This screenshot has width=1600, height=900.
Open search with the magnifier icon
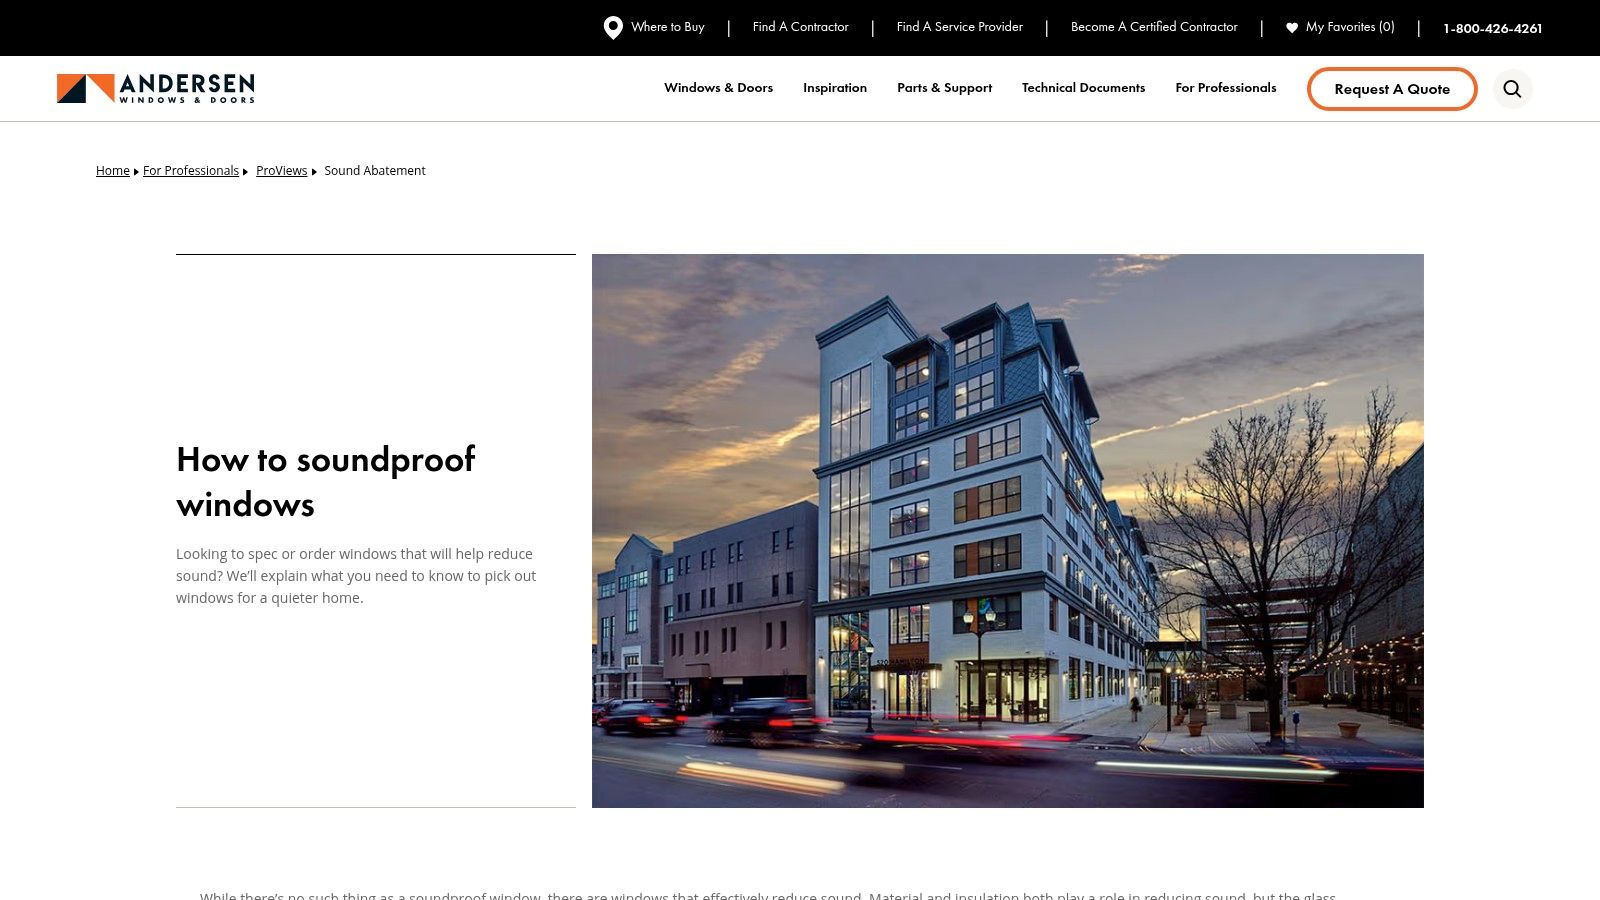(x=1512, y=88)
